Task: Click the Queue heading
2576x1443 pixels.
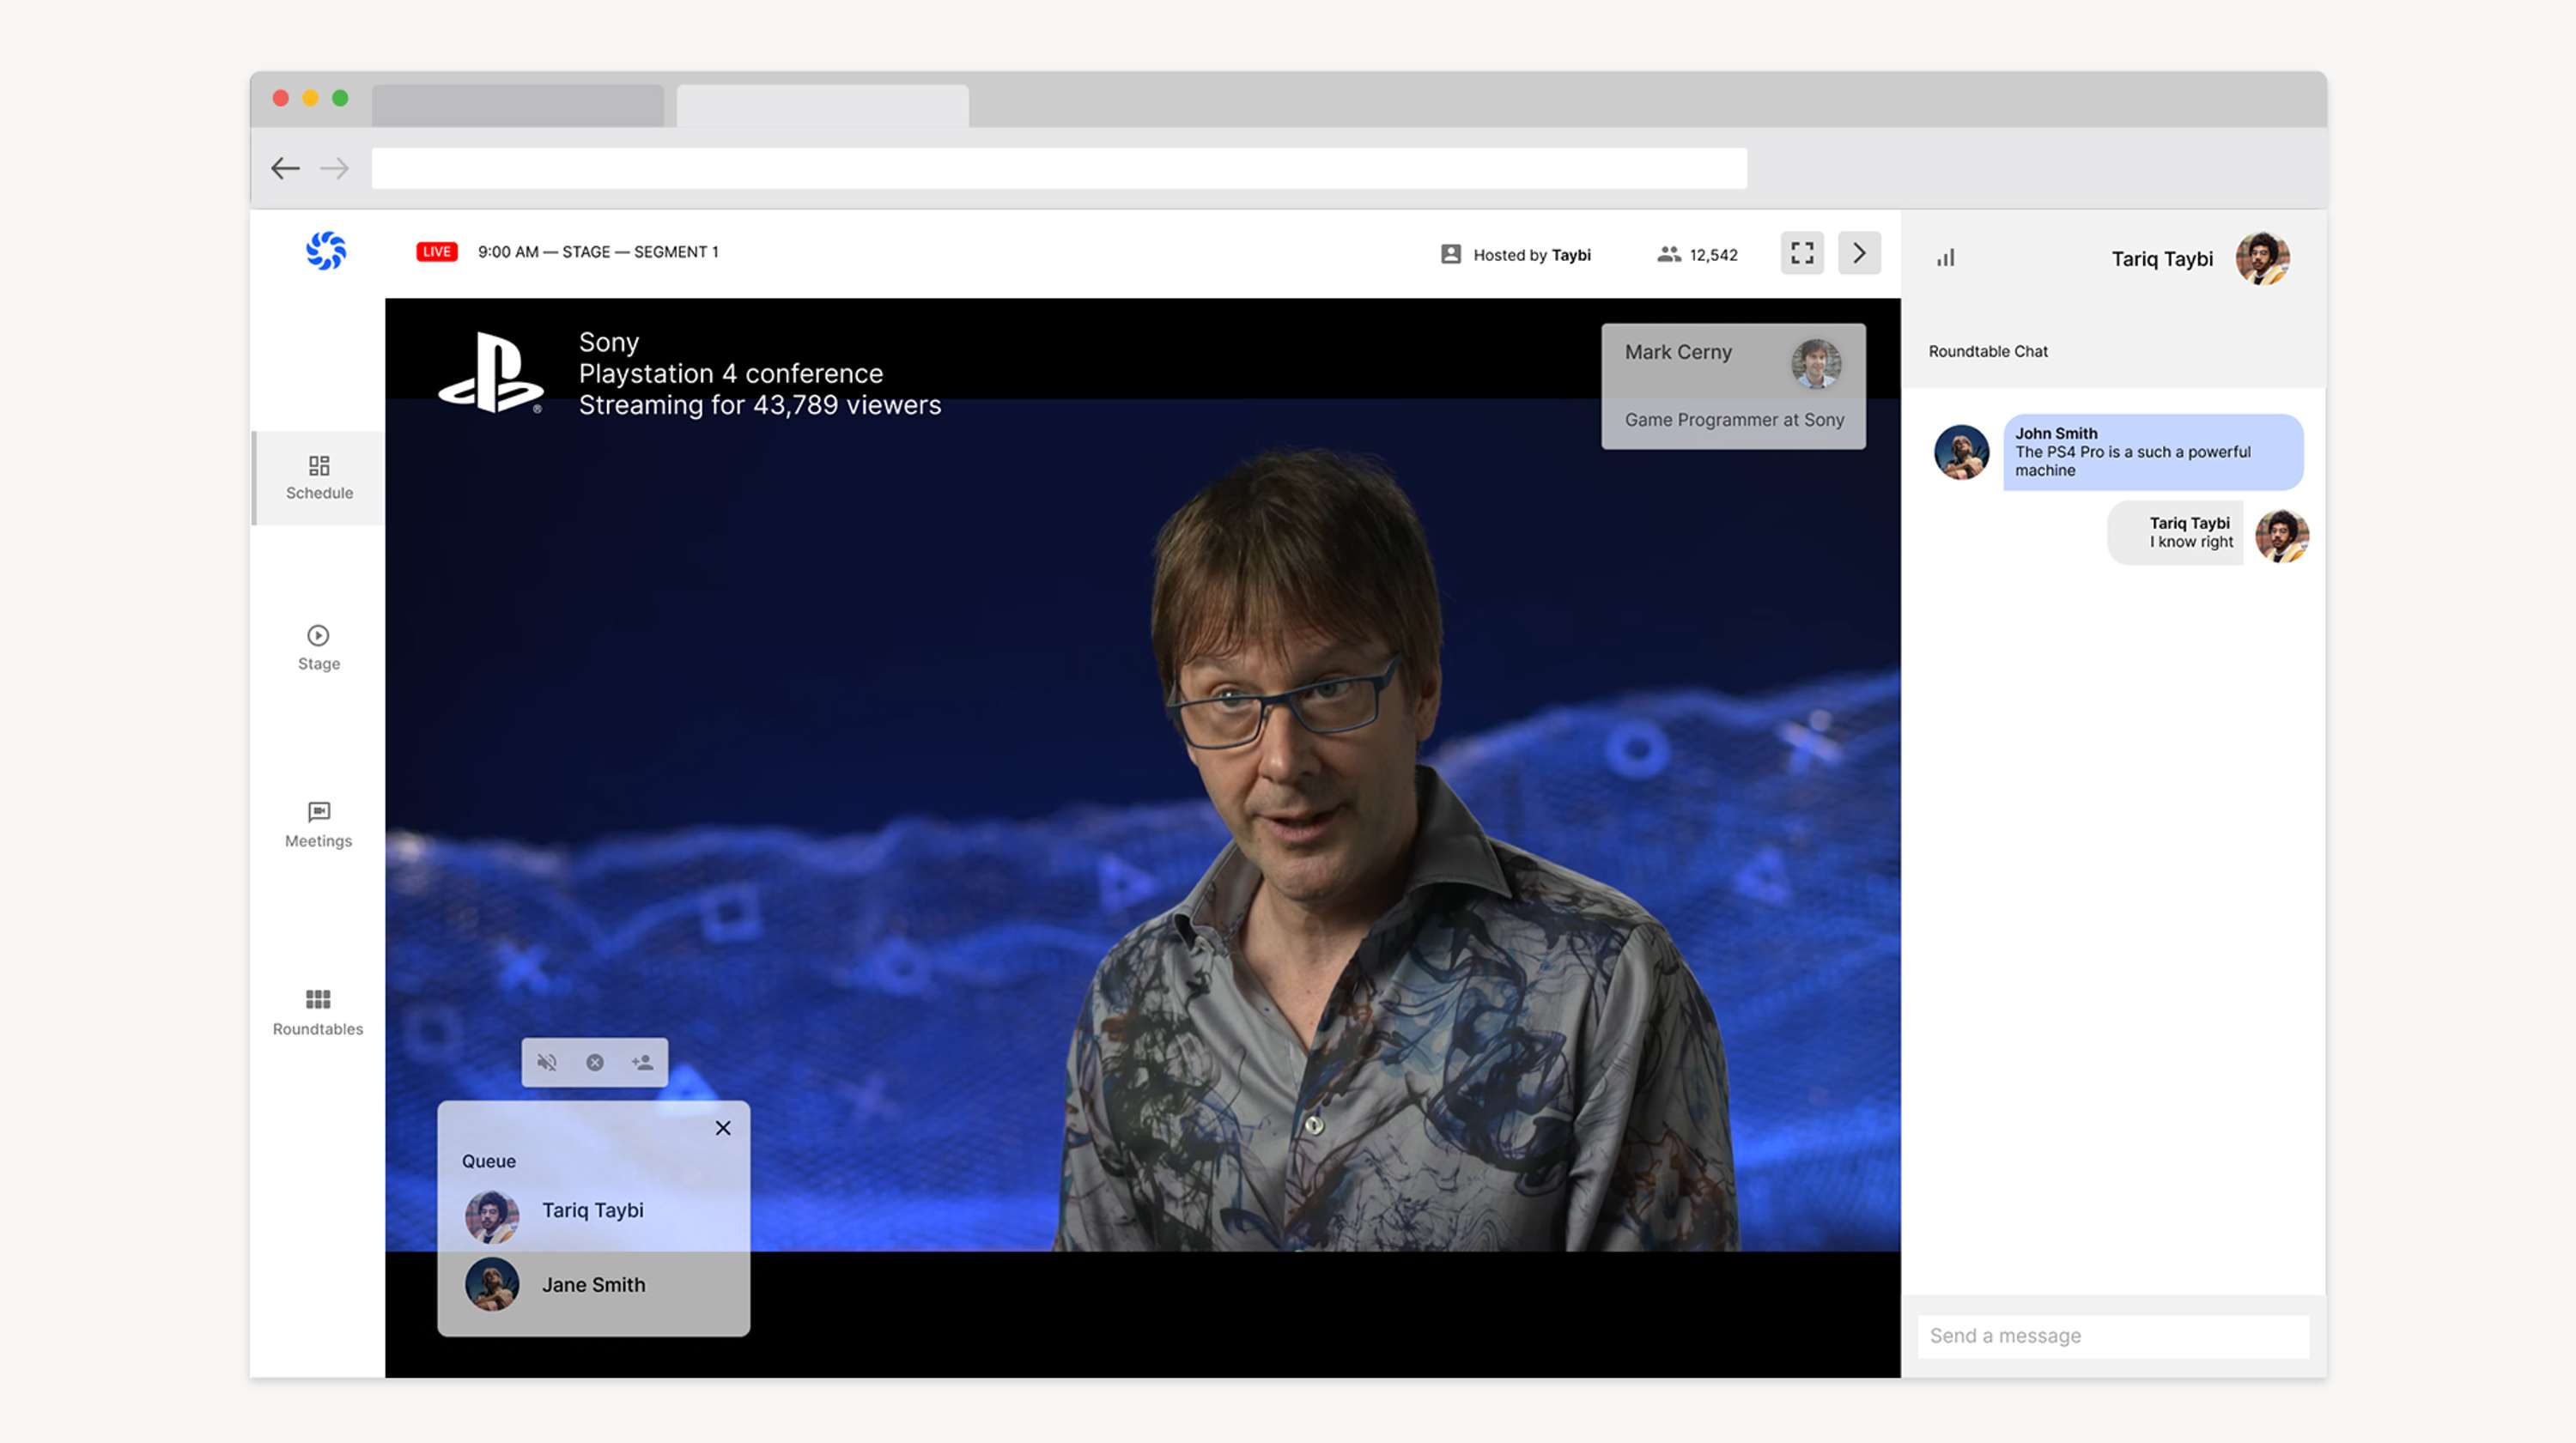Action: point(489,1162)
